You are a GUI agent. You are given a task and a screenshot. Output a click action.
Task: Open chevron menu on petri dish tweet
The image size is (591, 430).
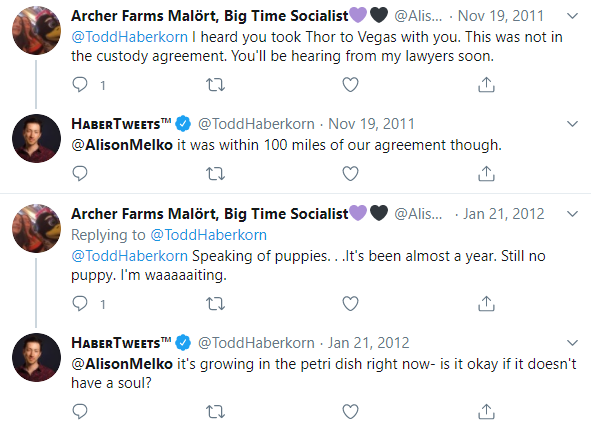(x=572, y=343)
